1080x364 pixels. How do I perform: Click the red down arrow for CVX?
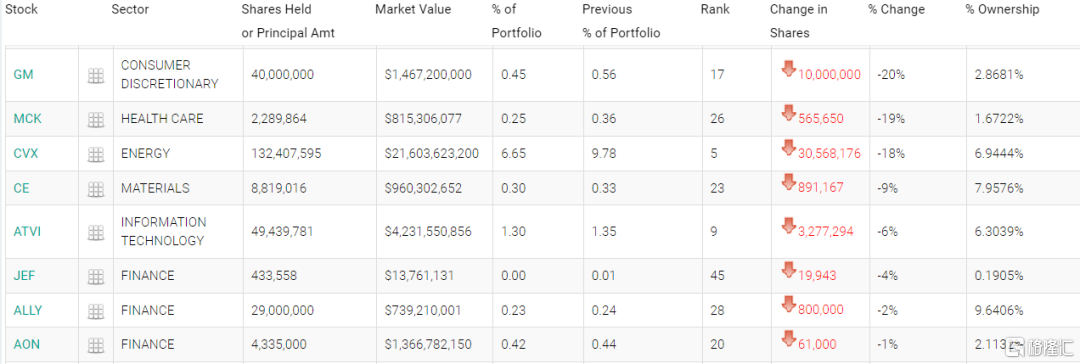tap(789, 148)
